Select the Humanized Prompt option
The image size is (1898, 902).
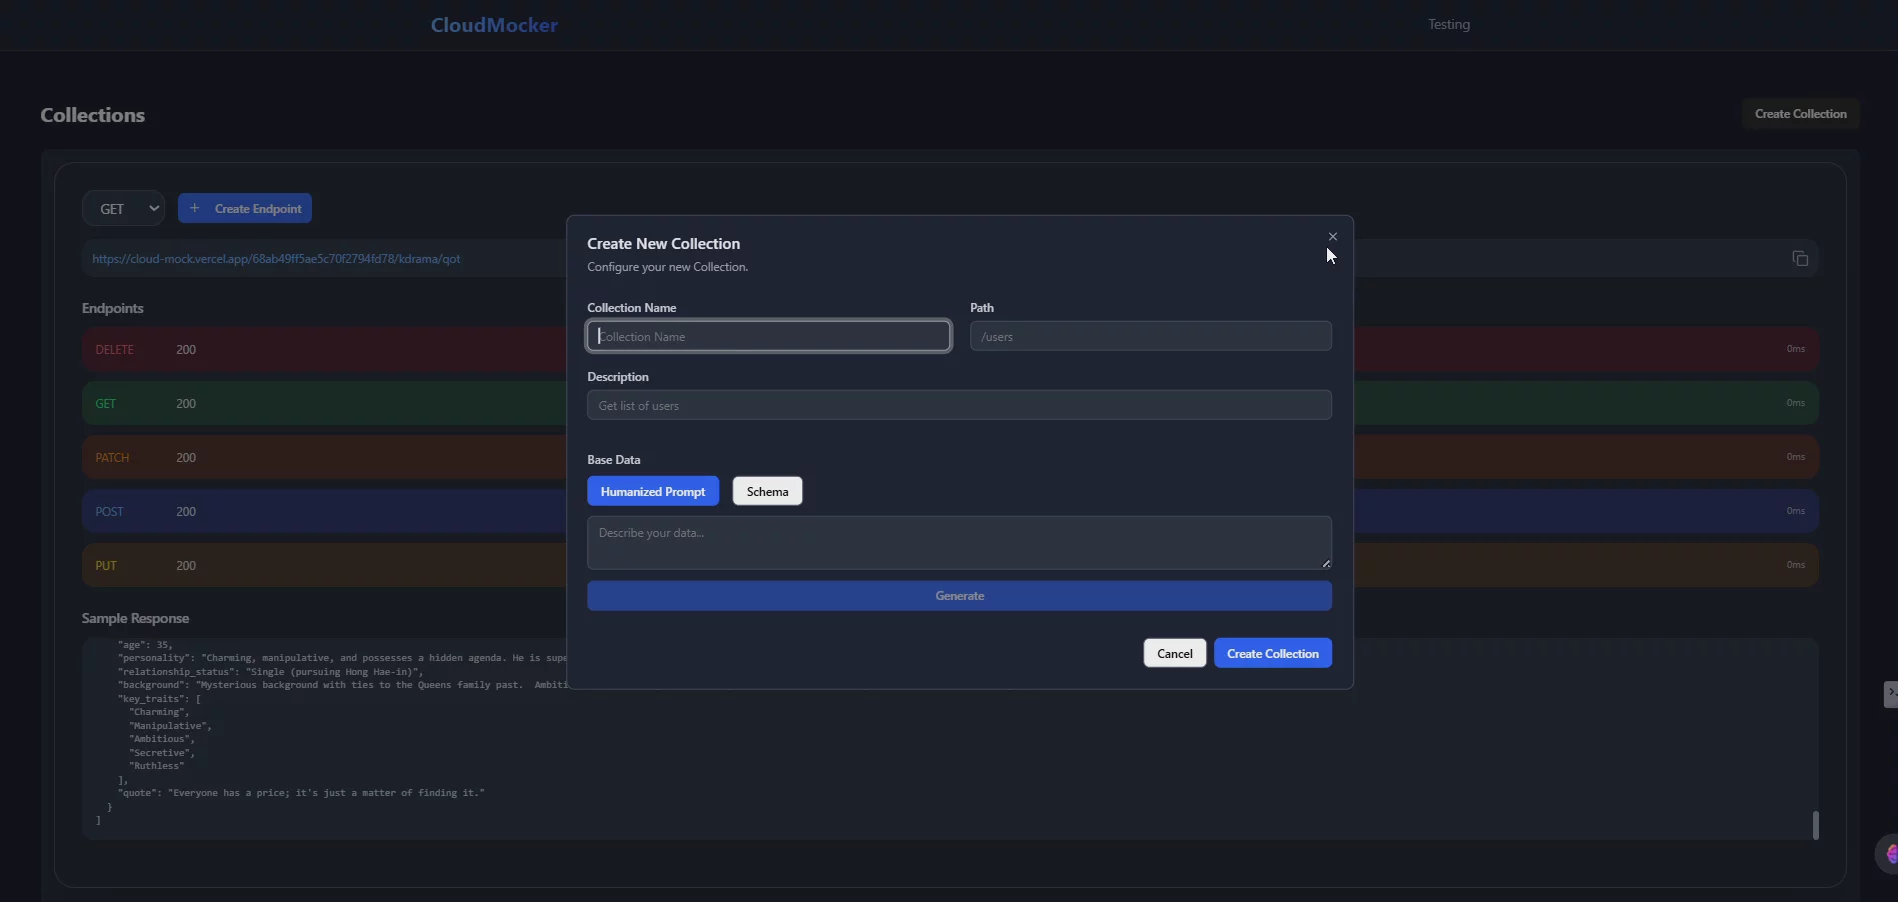(x=652, y=491)
